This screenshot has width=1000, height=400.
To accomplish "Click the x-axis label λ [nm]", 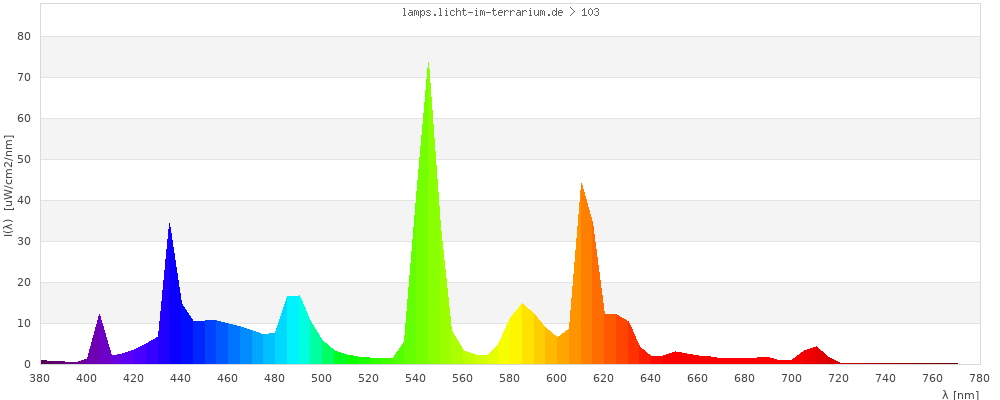I will tap(960, 394).
